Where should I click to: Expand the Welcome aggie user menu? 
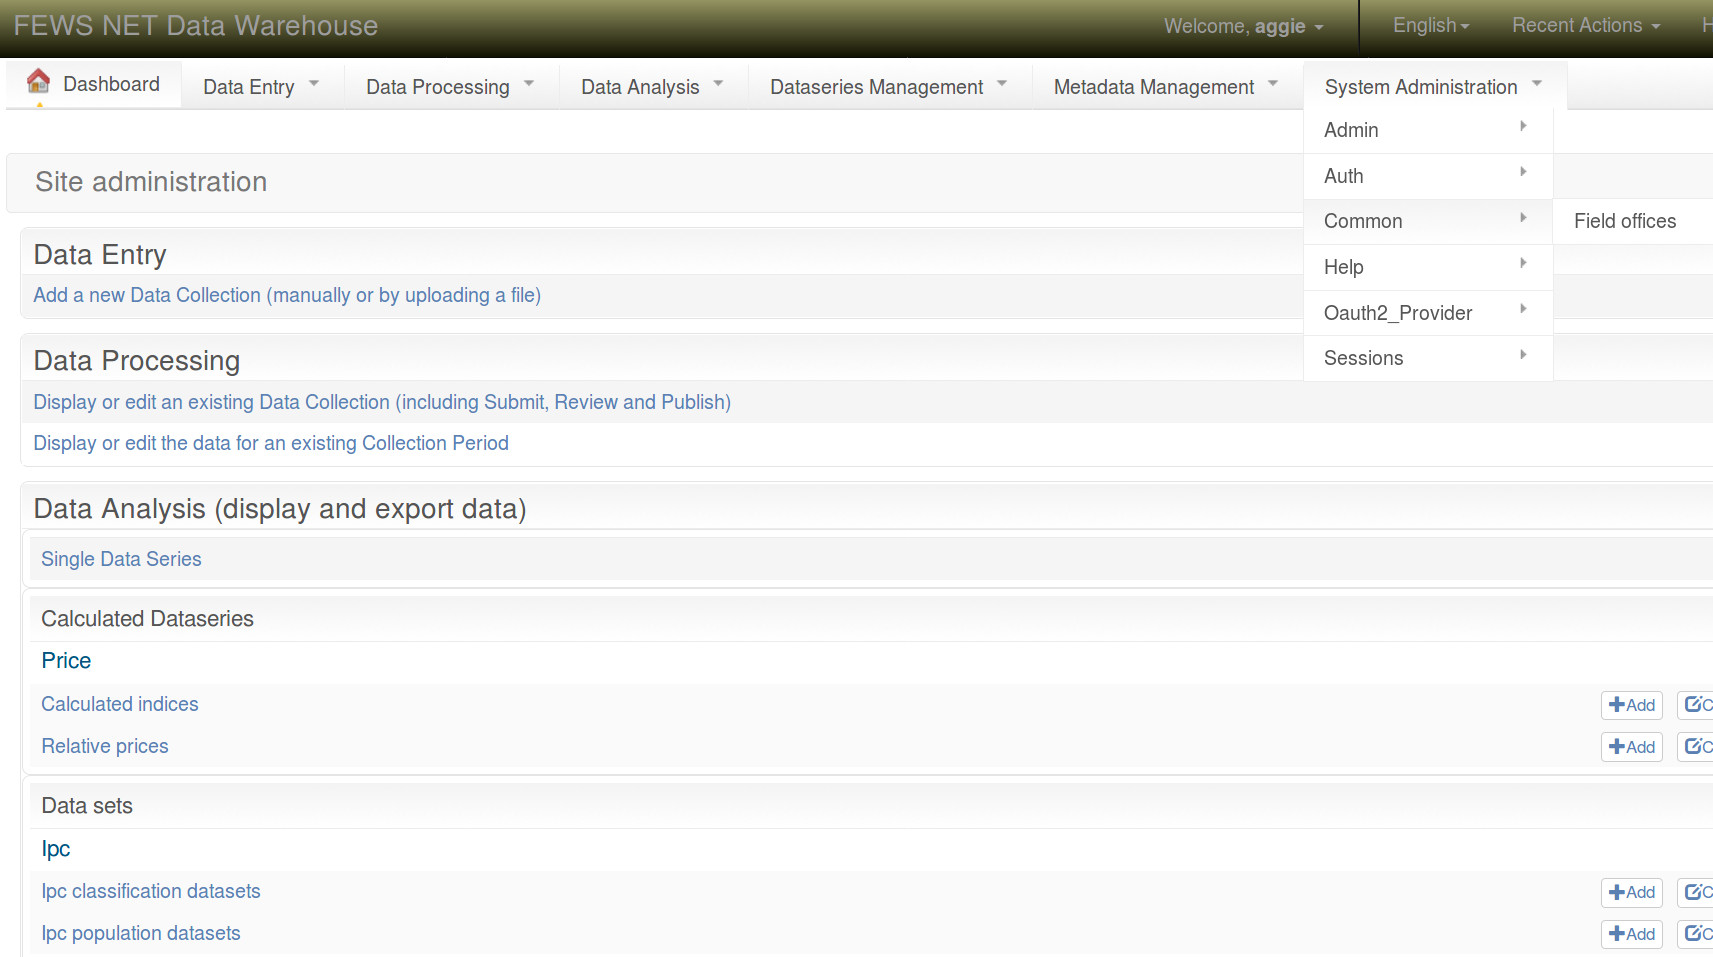pos(1243,27)
